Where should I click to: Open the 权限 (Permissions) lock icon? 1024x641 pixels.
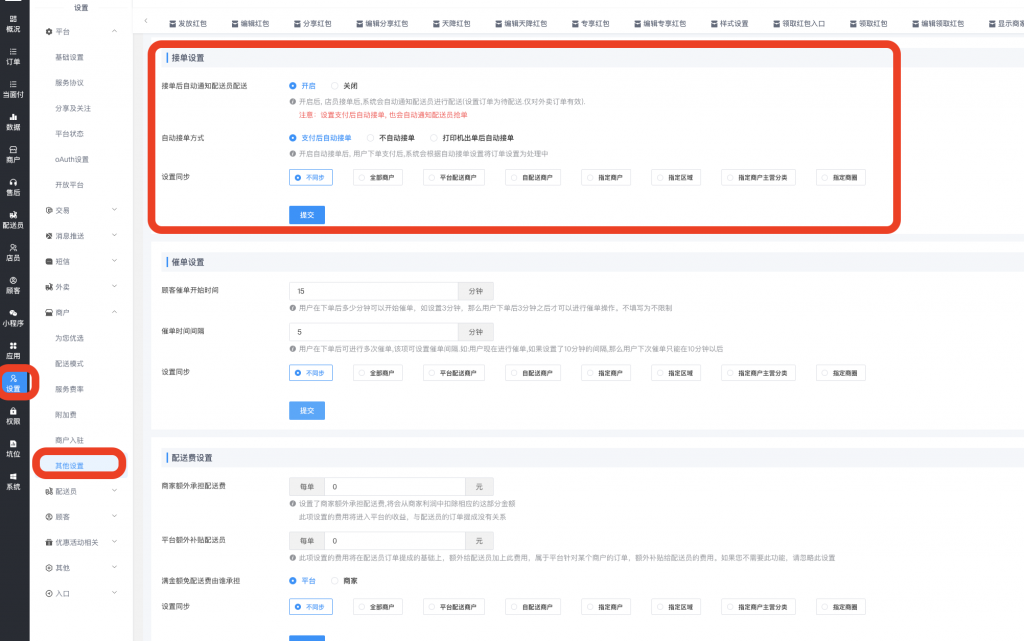[13, 415]
